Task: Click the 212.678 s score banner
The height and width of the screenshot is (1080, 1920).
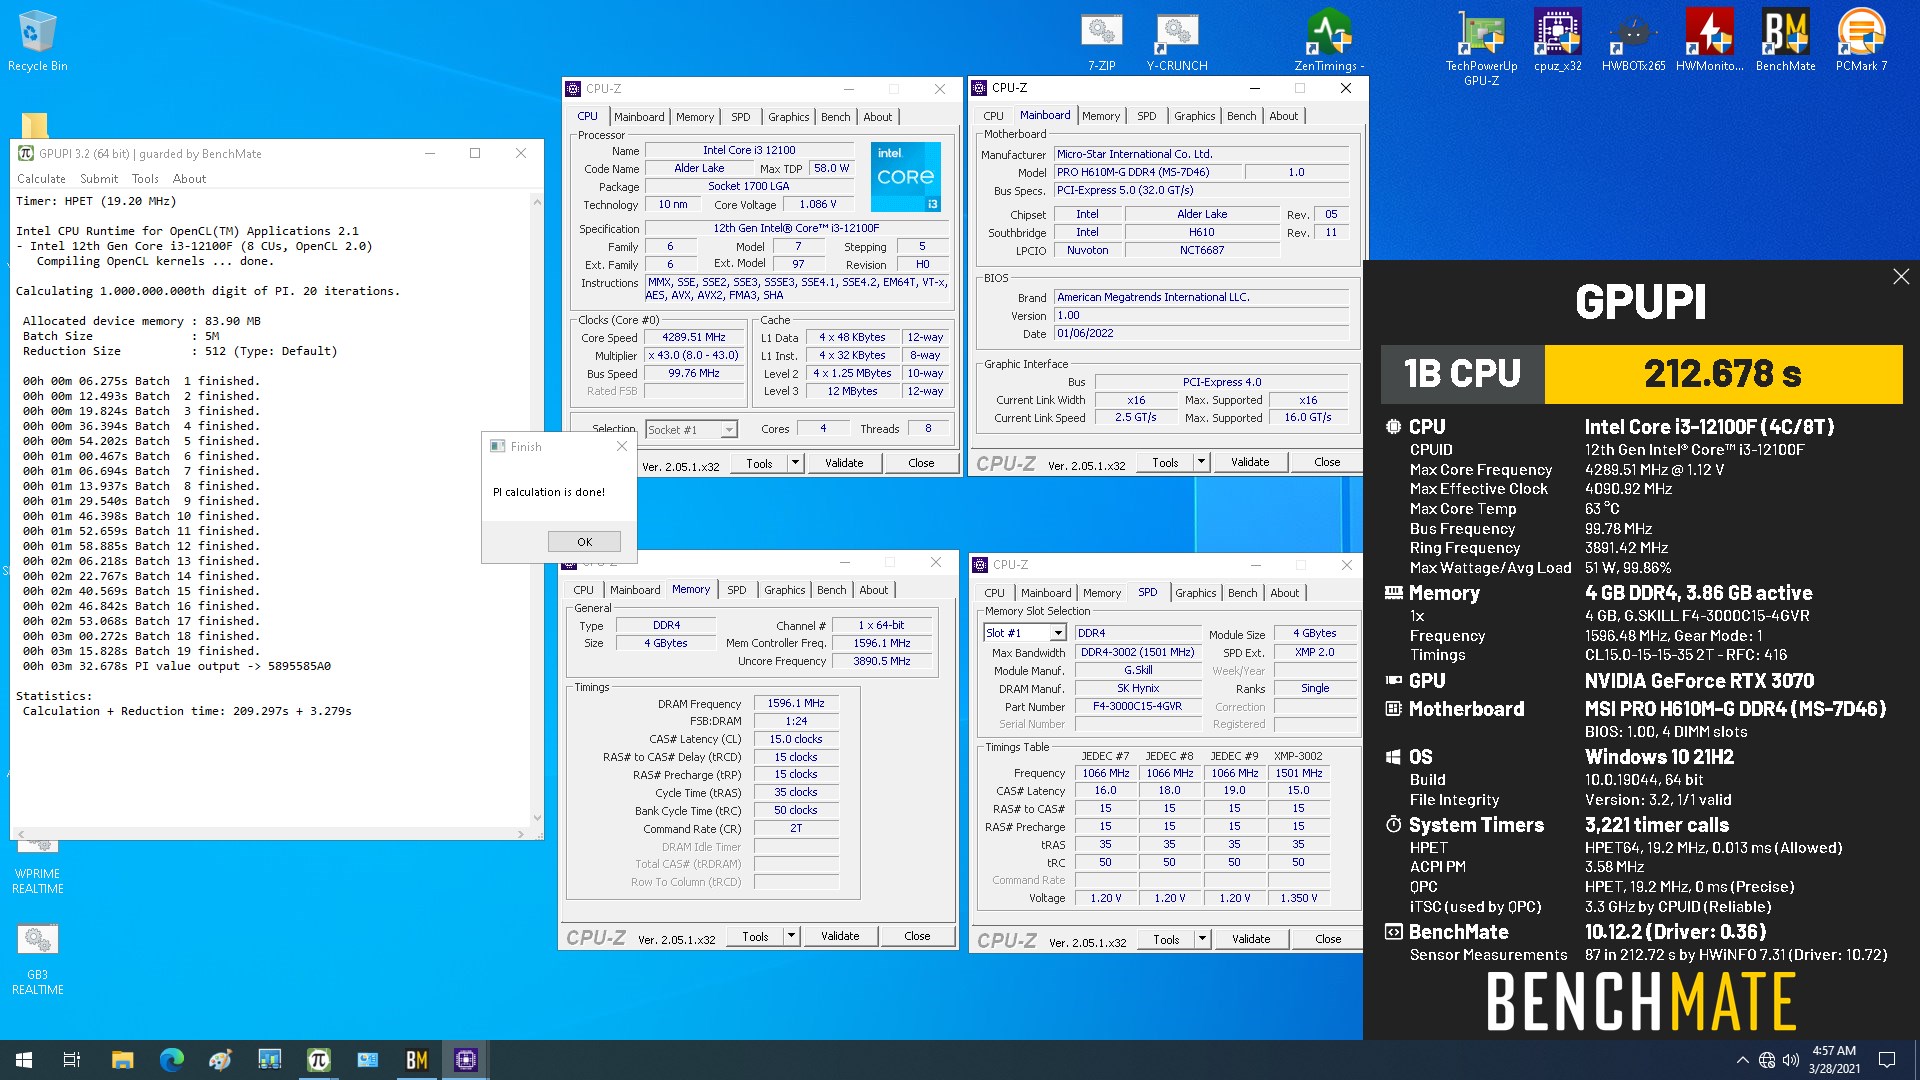Action: point(1722,374)
